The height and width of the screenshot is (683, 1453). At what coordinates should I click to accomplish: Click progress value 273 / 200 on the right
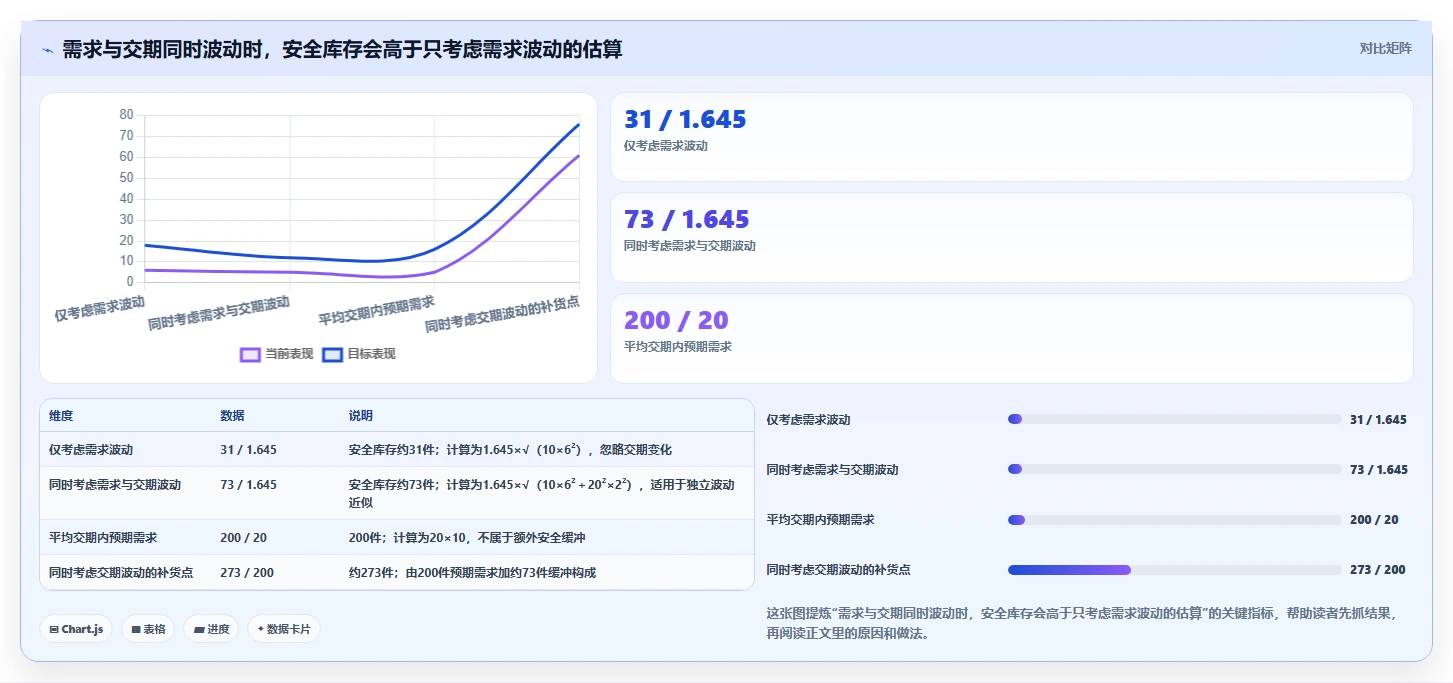pos(1377,570)
